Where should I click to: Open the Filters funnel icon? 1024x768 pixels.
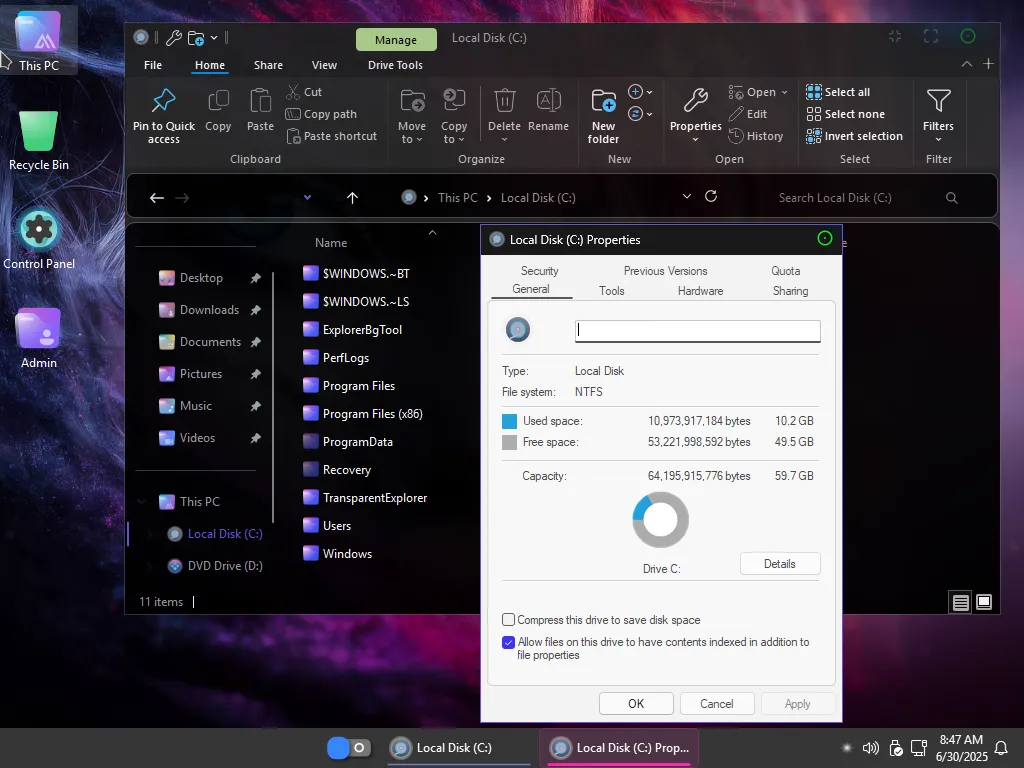click(x=938, y=101)
